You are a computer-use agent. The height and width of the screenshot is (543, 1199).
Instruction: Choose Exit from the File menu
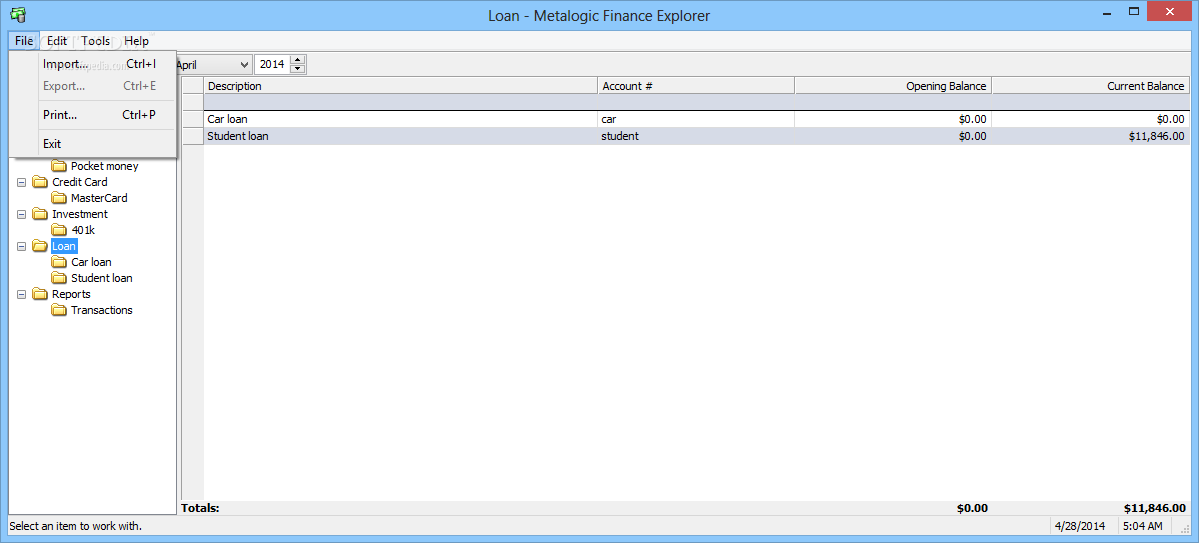click(93, 144)
